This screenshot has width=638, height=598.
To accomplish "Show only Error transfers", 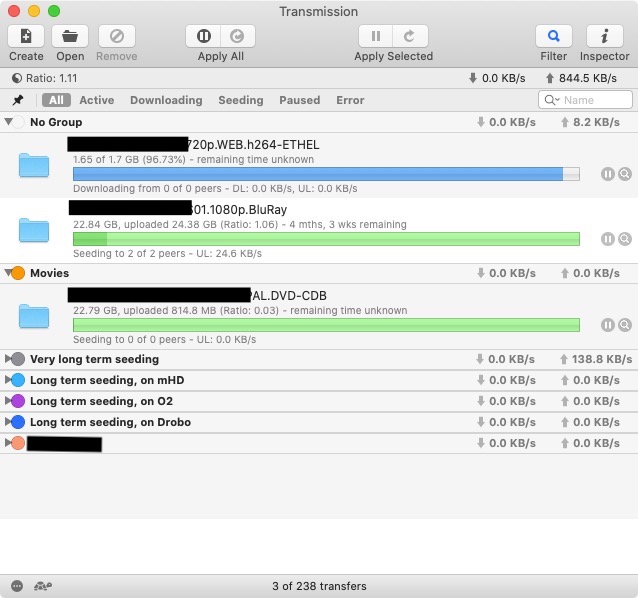I will point(350,100).
